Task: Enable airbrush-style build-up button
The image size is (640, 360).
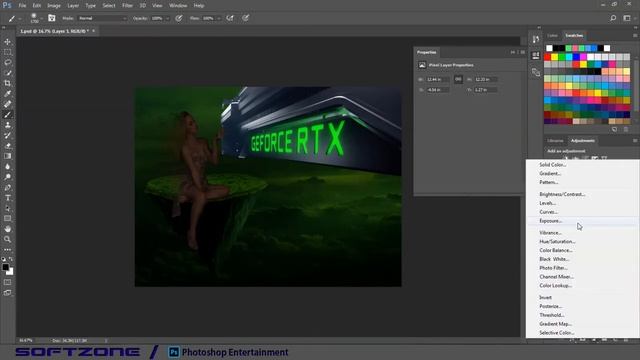Action: coord(230,18)
